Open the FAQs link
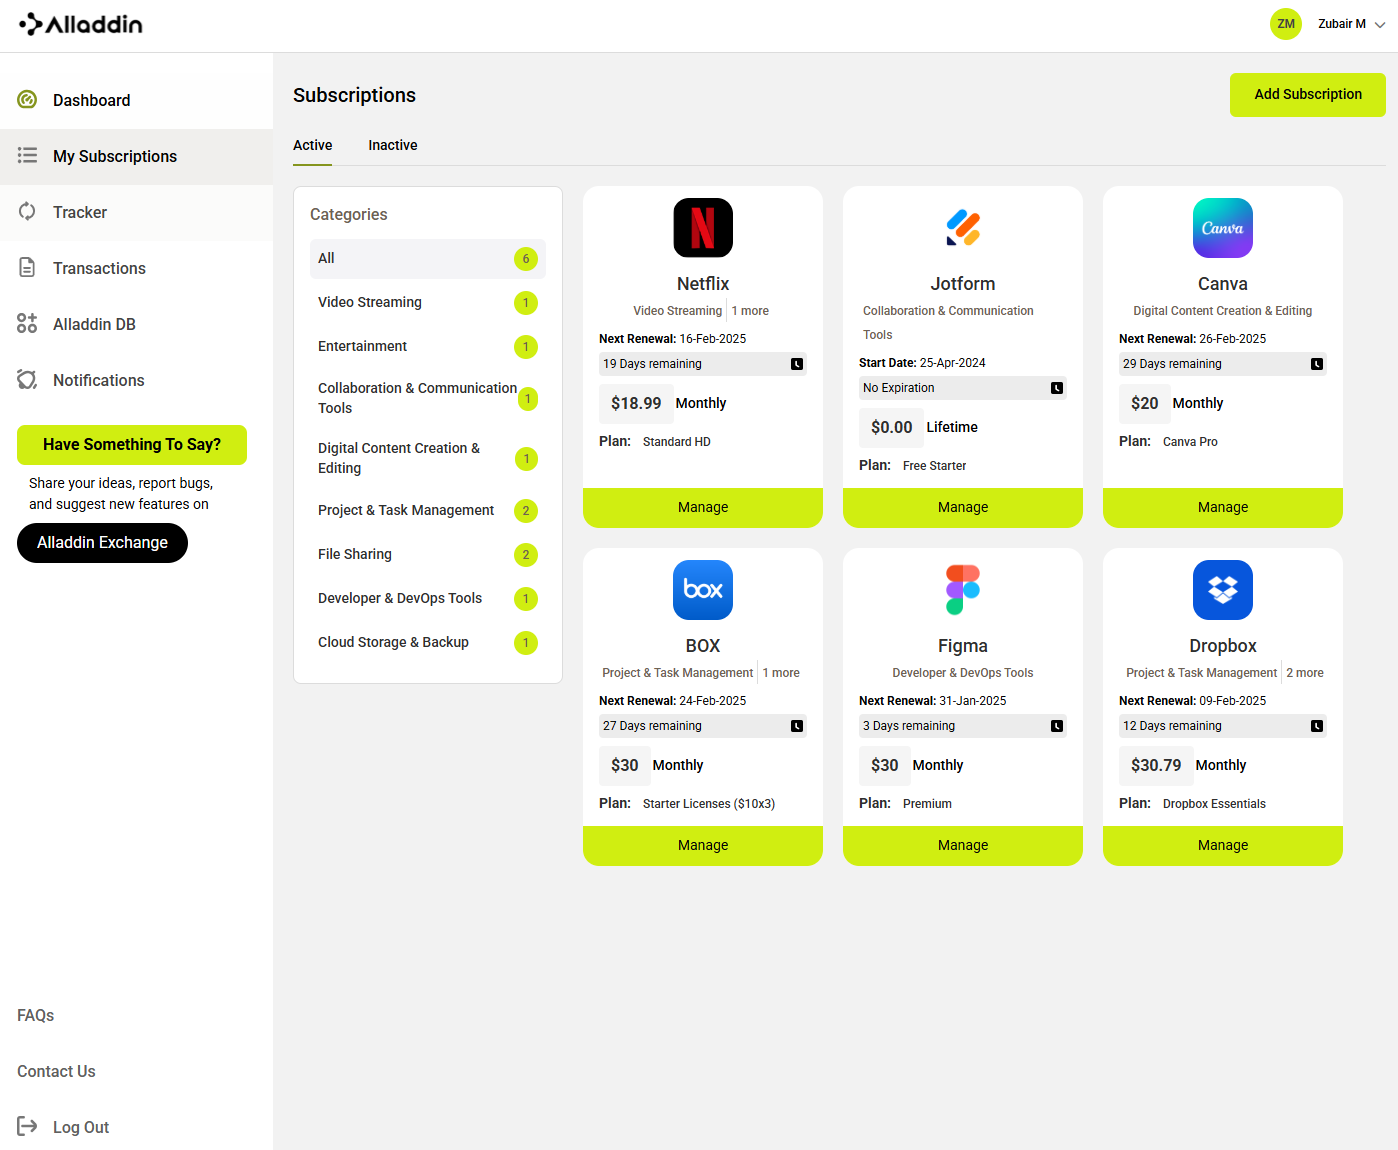The image size is (1398, 1150). (x=36, y=1015)
